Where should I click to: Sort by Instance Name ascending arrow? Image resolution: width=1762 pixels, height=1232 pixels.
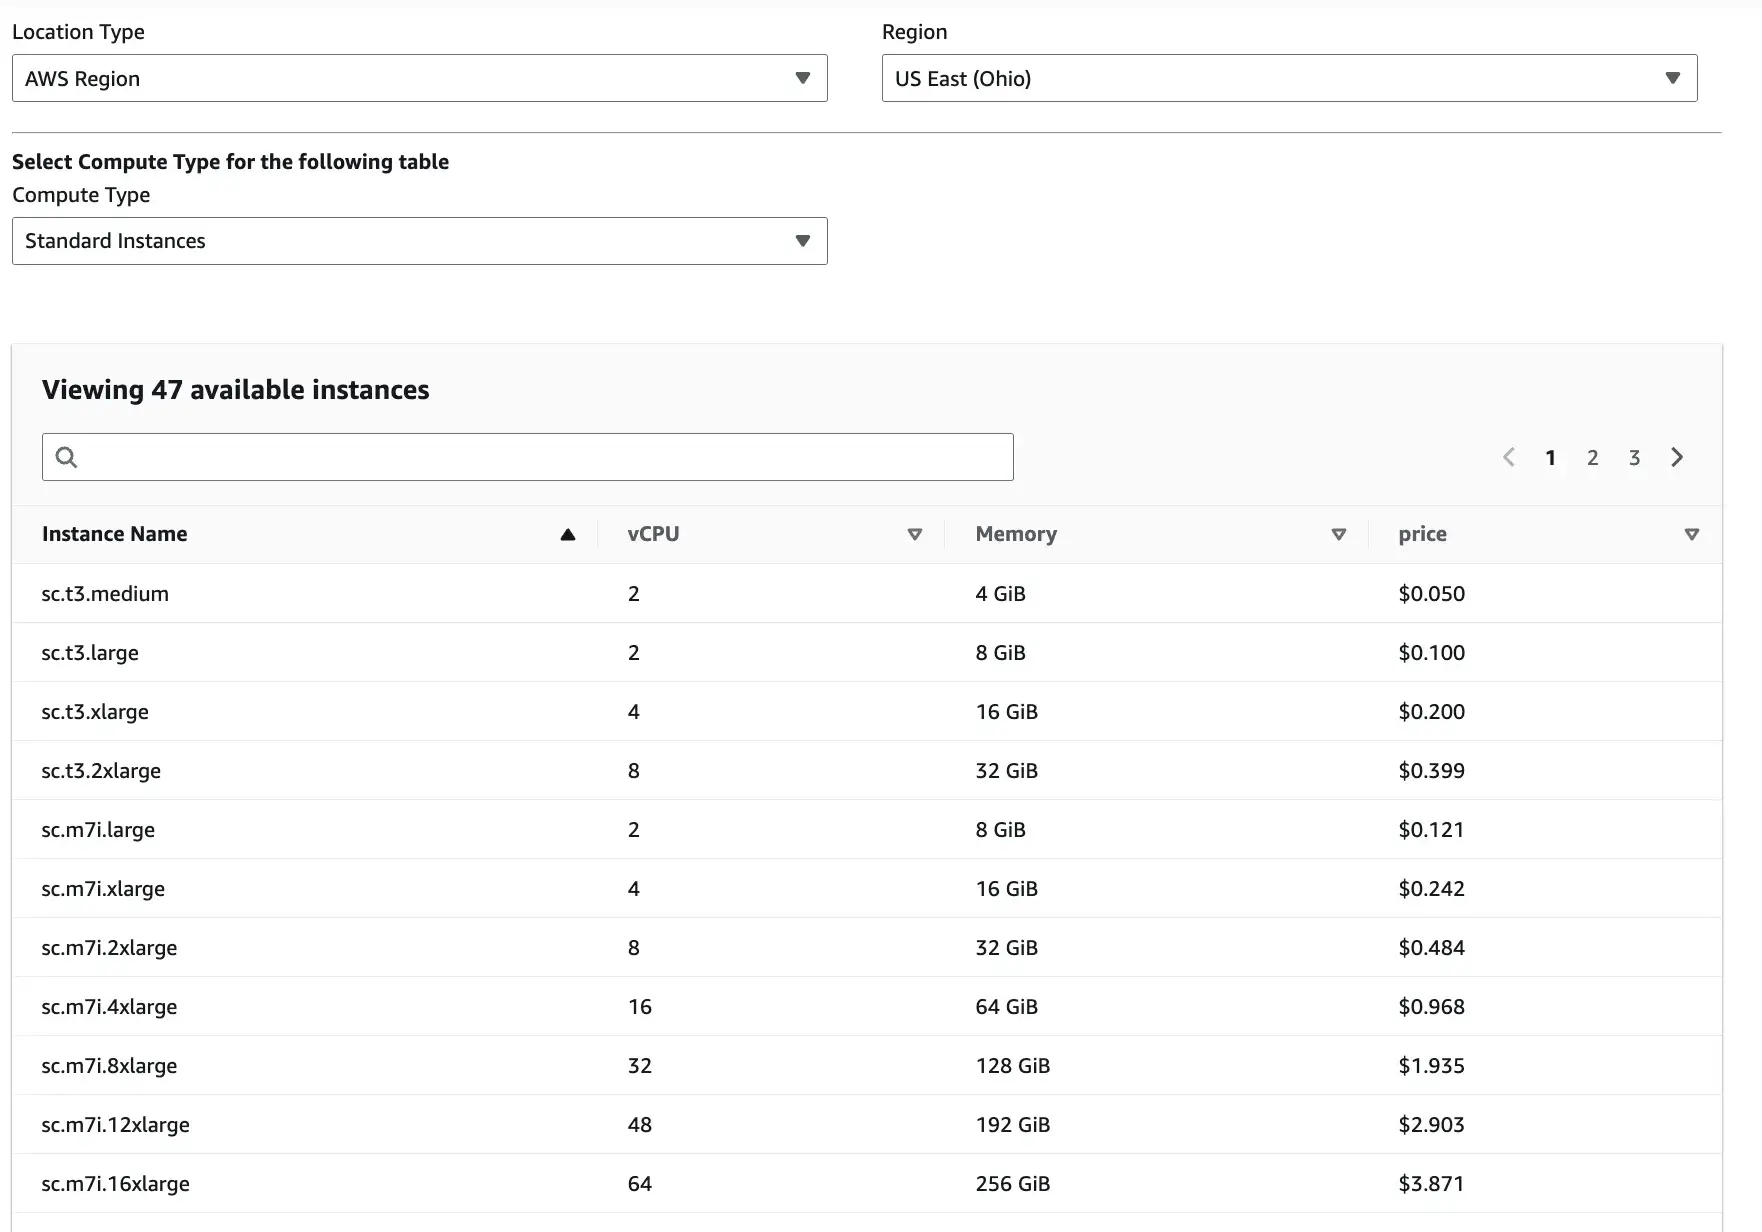[568, 535]
